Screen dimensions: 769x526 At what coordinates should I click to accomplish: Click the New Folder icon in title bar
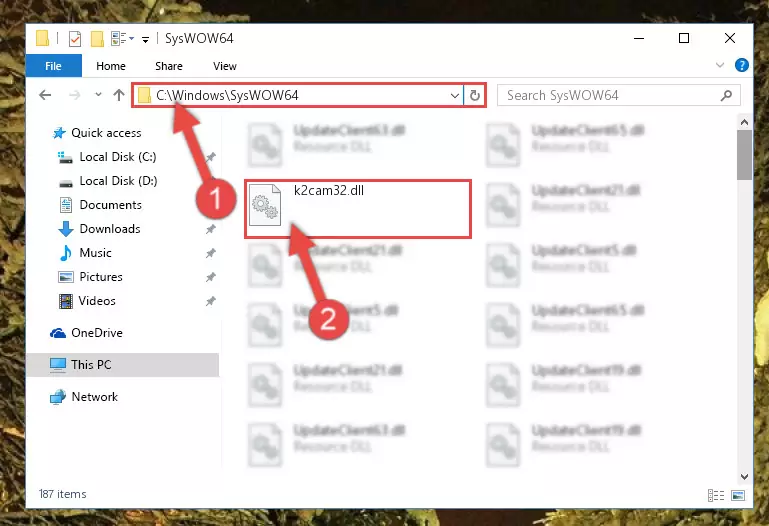pos(97,39)
